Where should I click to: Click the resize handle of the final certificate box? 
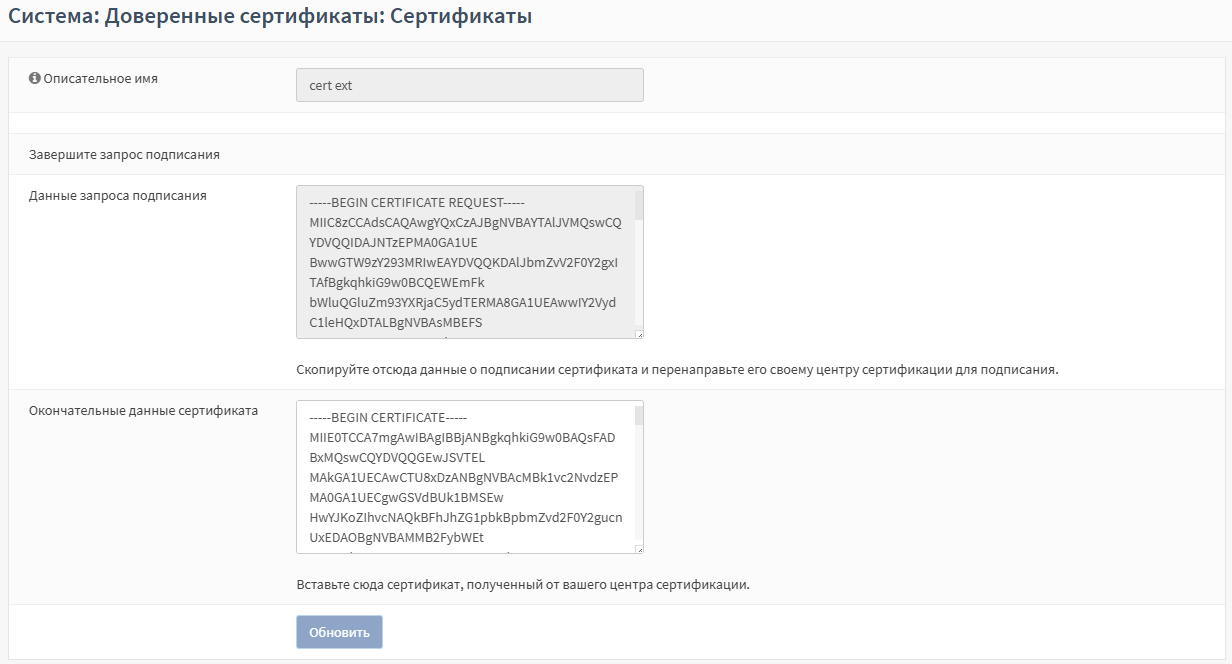(639, 548)
